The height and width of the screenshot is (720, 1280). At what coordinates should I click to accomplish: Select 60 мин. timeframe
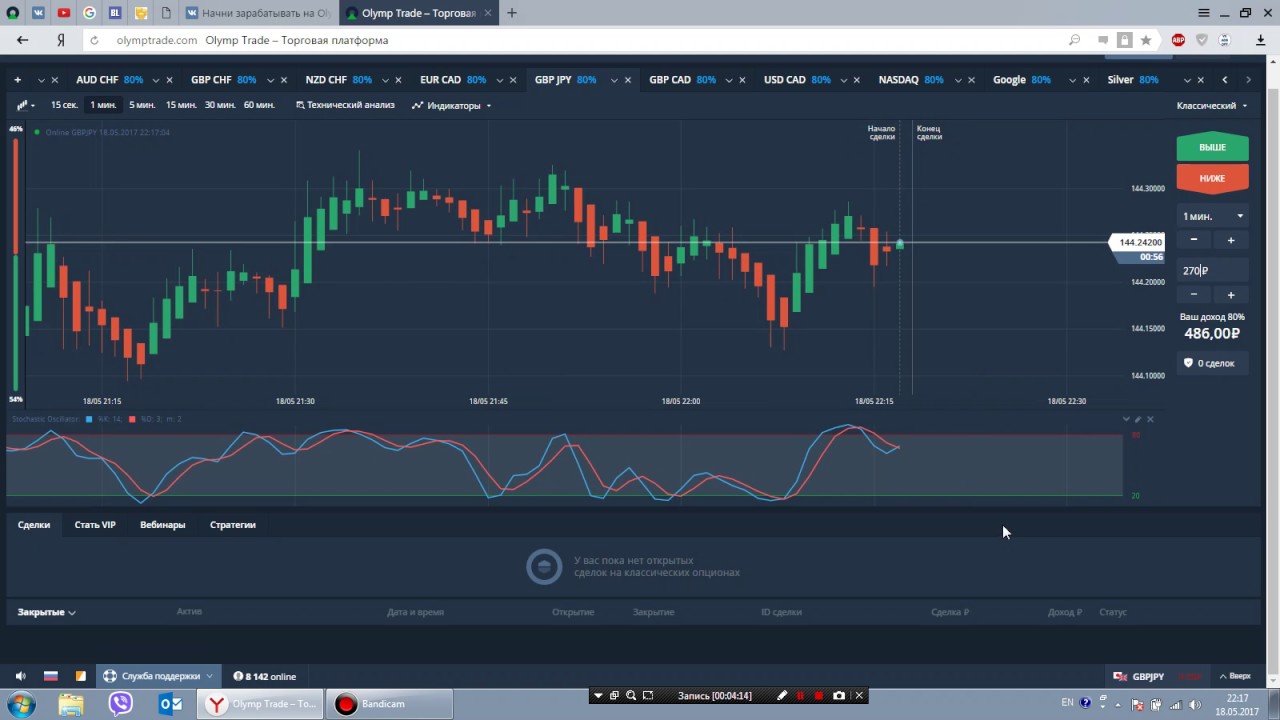(x=259, y=105)
